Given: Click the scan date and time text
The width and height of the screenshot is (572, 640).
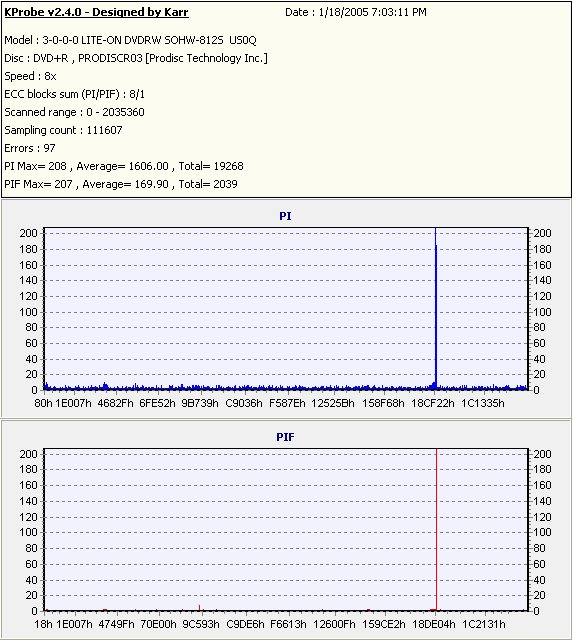Looking at the screenshot, I should tap(356, 12).
